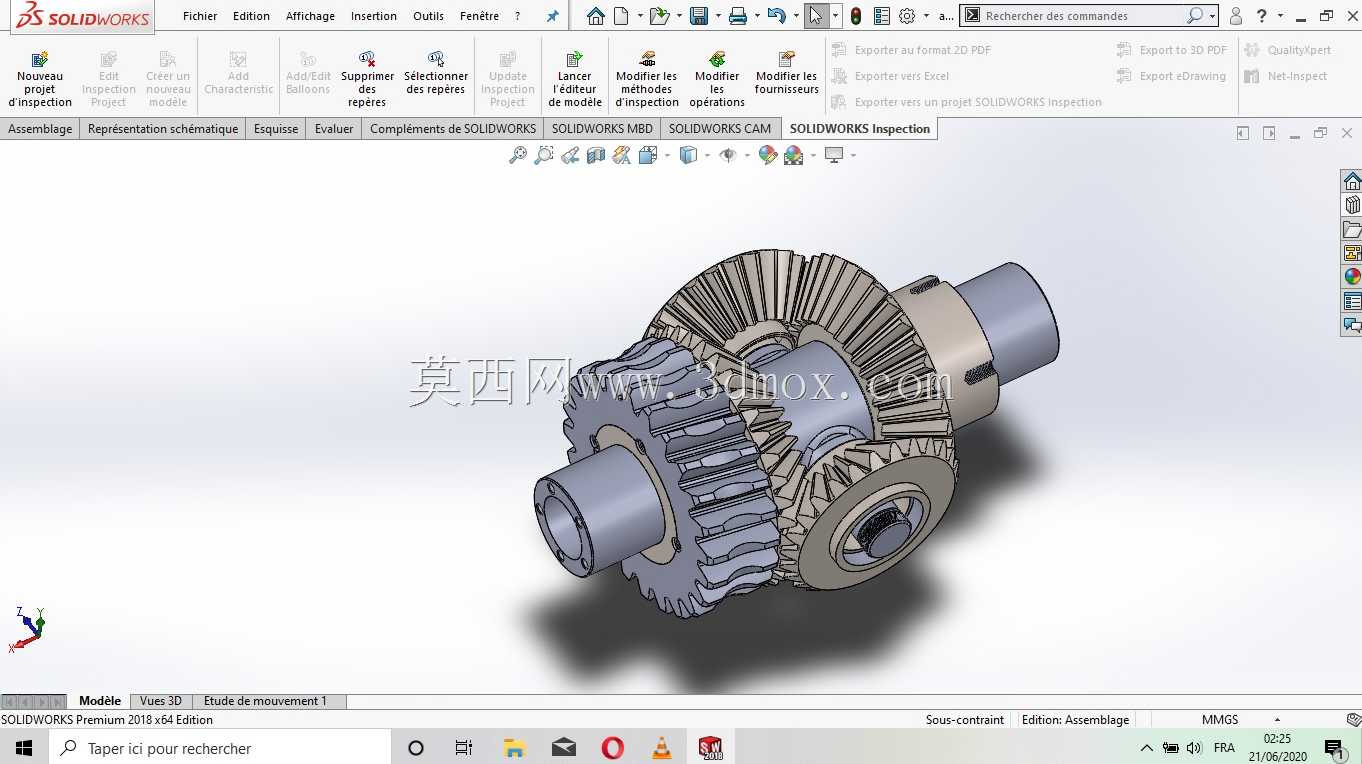The width and height of the screenshot is (1362, 764).
Task: Expand the Open file dropdown arrow
Action: 679,16
